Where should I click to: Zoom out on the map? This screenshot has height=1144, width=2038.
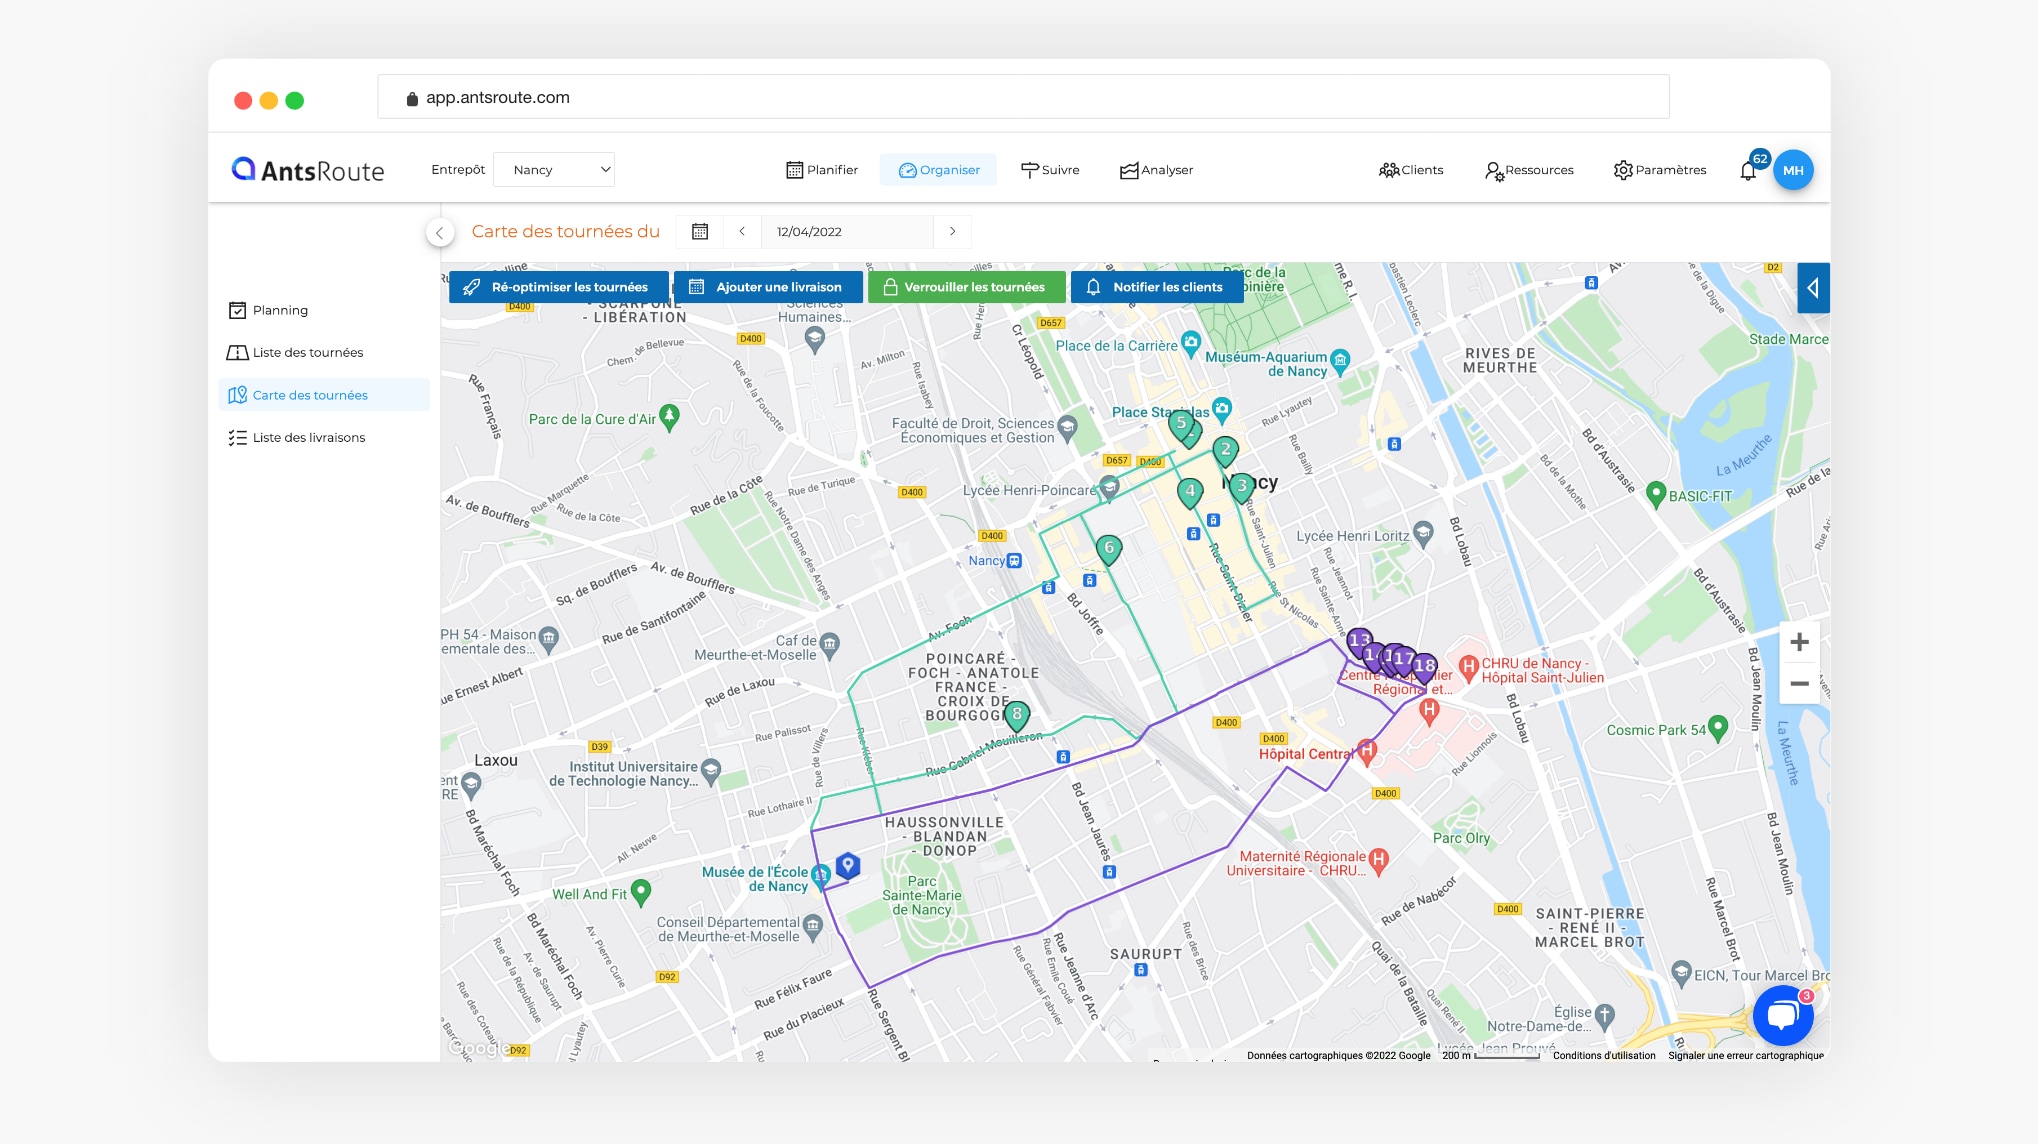click(x=1799, y=684)
